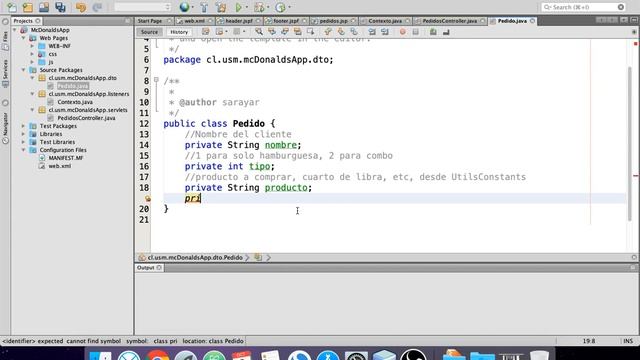Click the Find Previous Occurrence icon
The image size is (640, 360).
[272, 31]
